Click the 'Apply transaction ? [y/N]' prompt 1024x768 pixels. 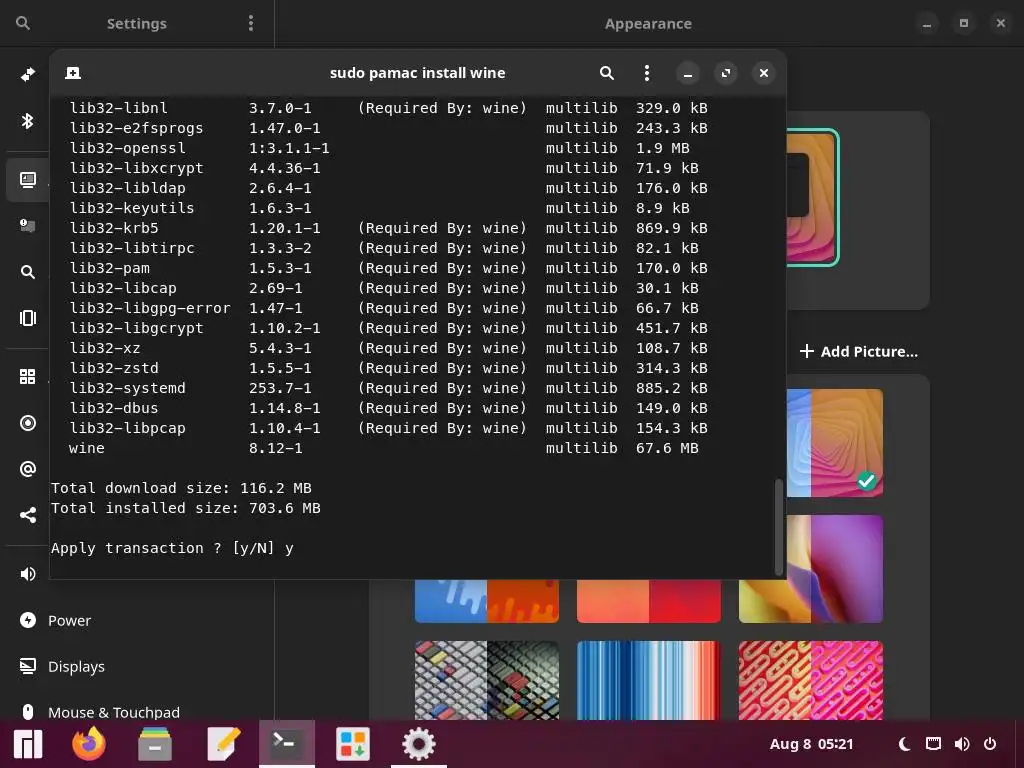coord(163,548)
